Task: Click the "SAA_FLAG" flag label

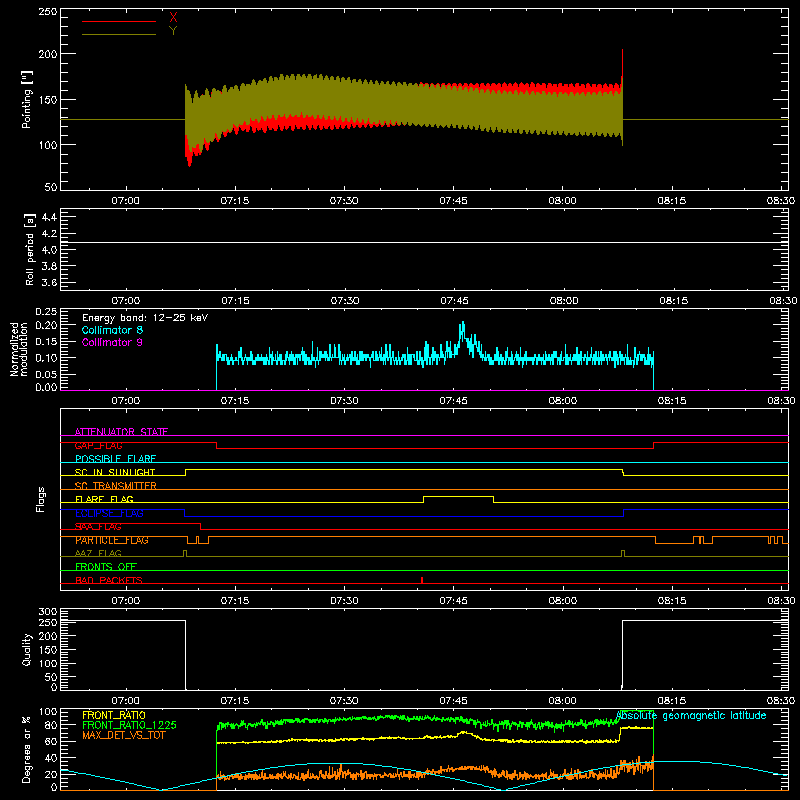Action: pyautogui.click(x=98, y=526)
